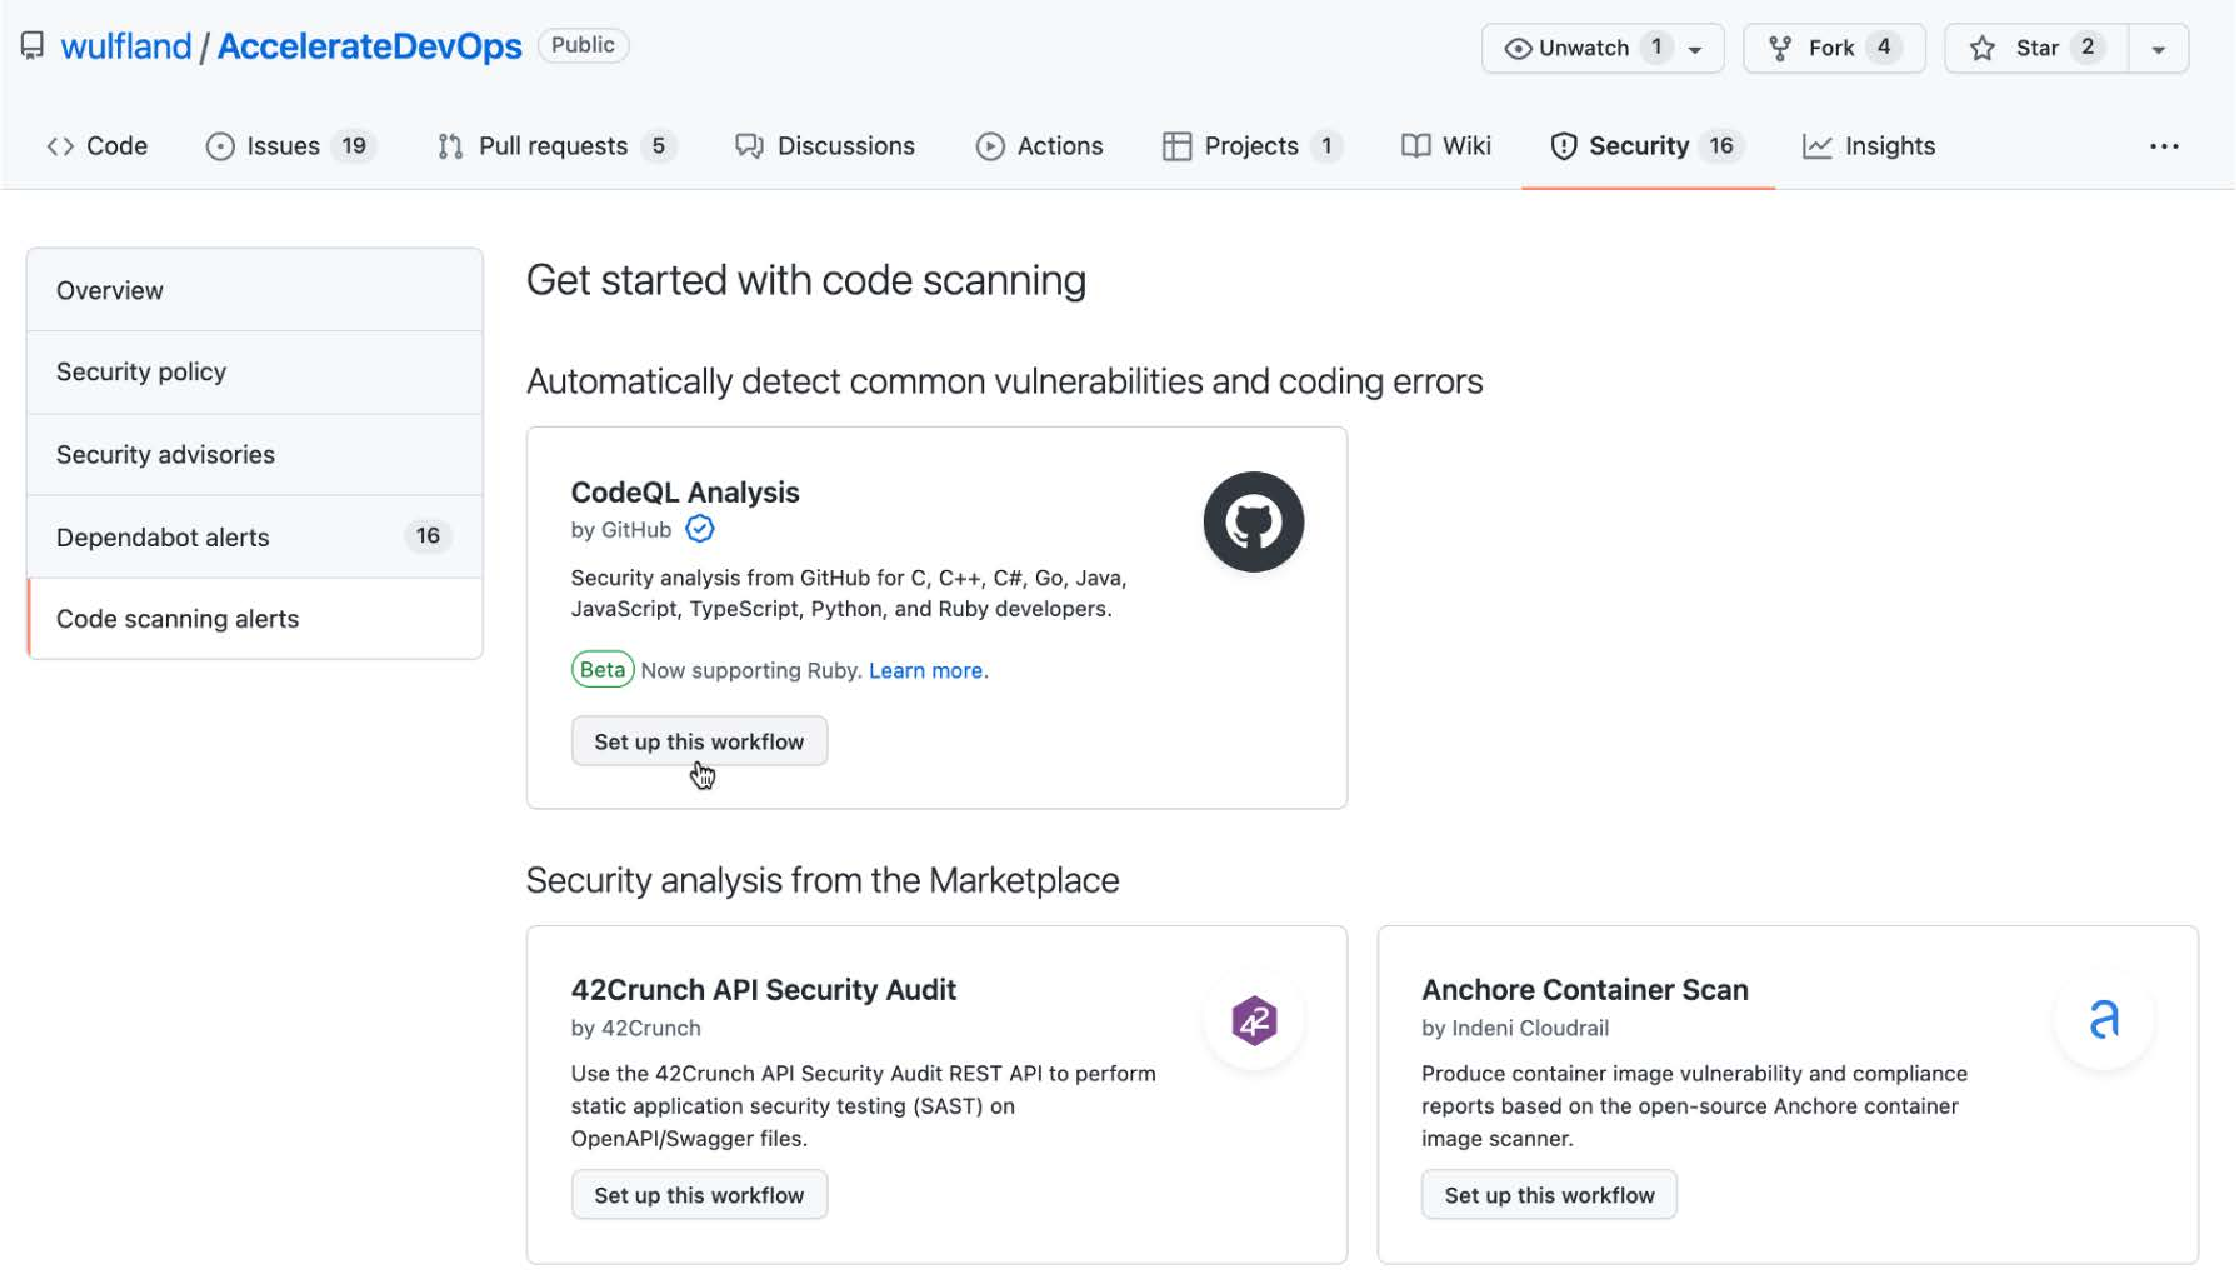Expand the Unwatch dropdown arrow
The width and height of the screenshot is (2236, 1282).
coord(1695,49)
